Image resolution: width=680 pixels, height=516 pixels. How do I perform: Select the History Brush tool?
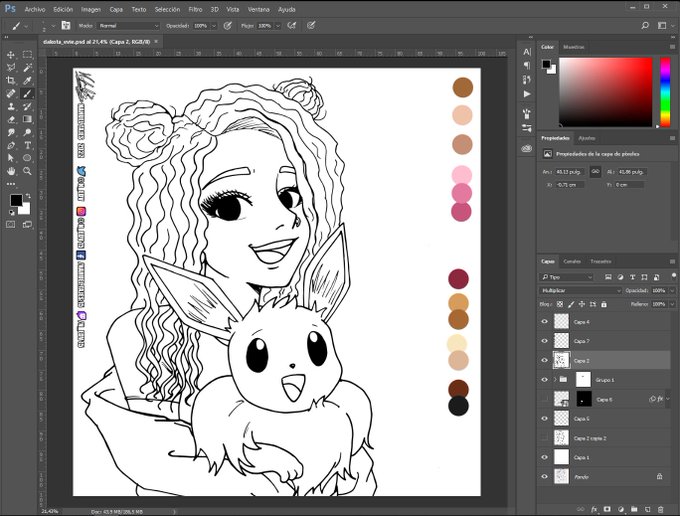pos(27,106)
